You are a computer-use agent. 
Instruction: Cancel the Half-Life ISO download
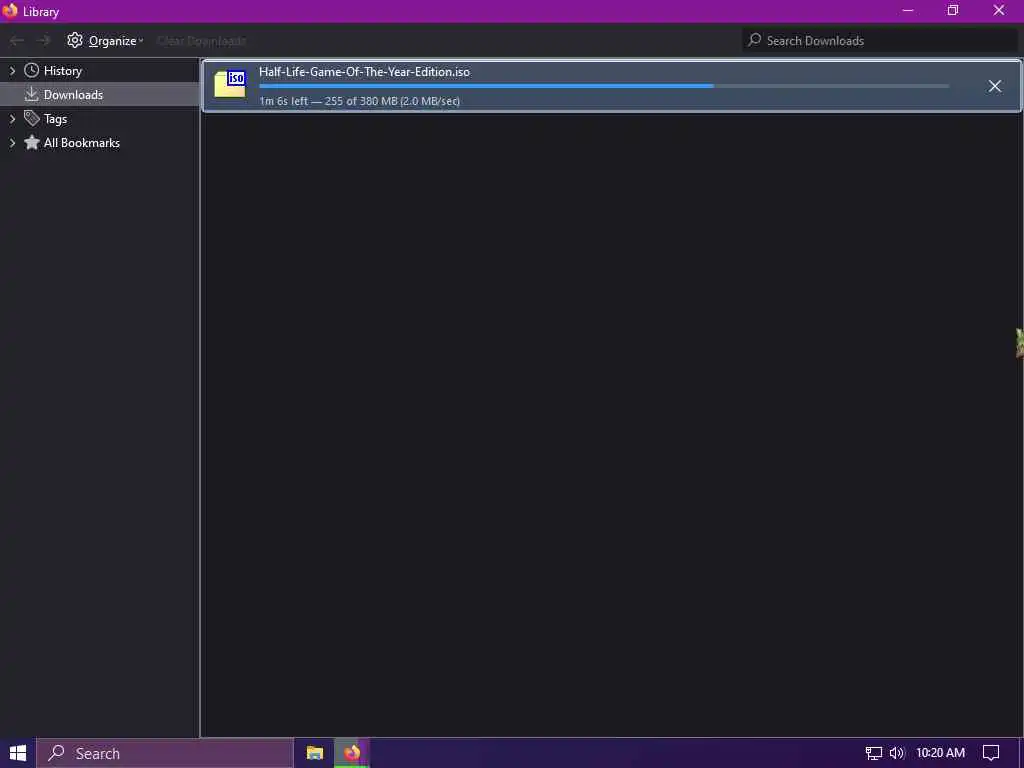pos(995,86)
